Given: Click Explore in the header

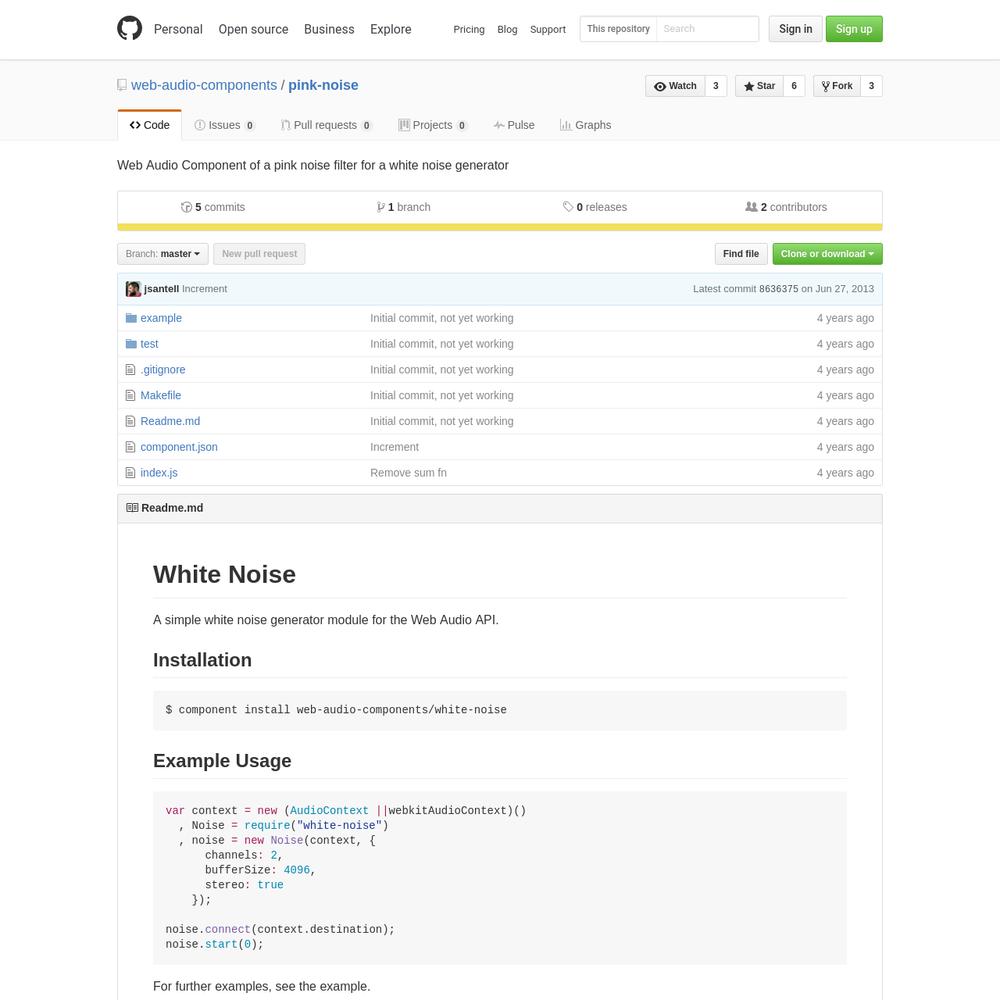Looking at the screenshot, I should tap(390, 29).
